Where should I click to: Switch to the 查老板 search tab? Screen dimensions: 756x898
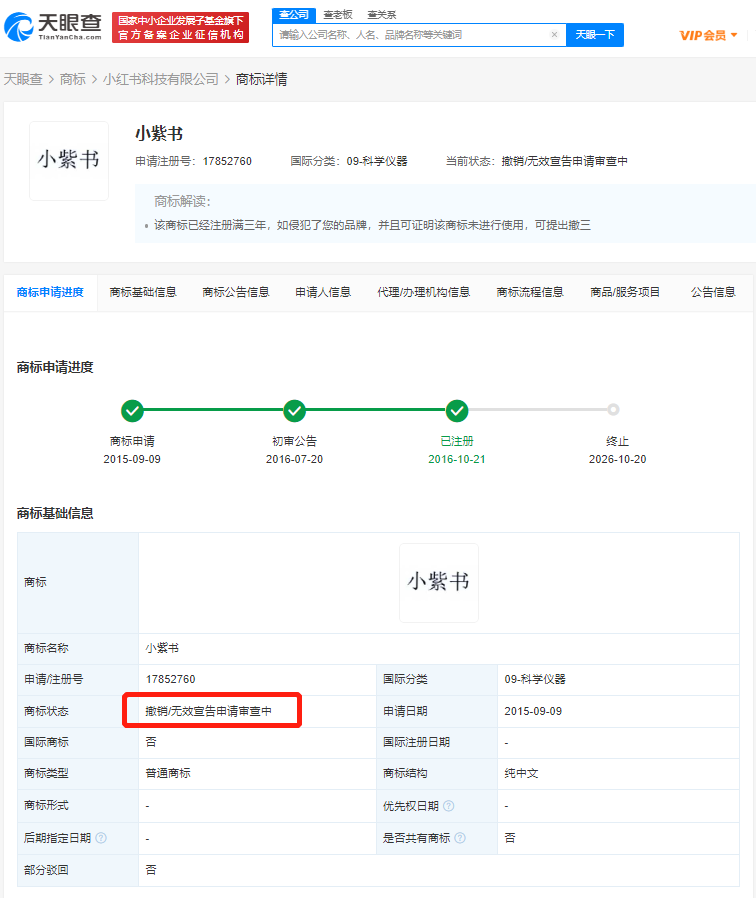click(338, 15)
